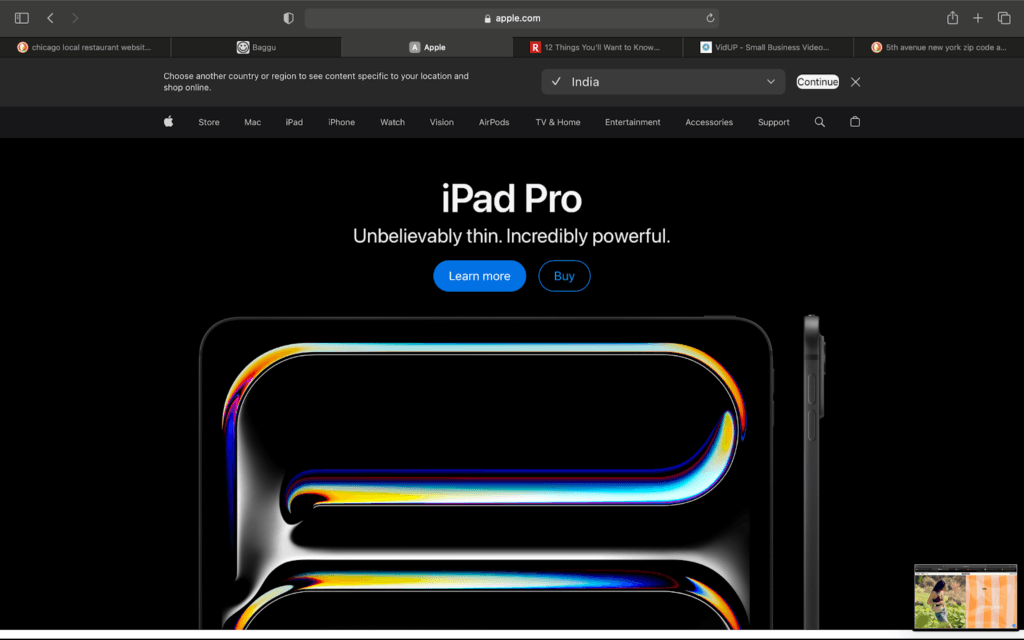The image size is (1024, 640).
Task: Switch to the chicago local restaurant tab
Action: (85, 47)
